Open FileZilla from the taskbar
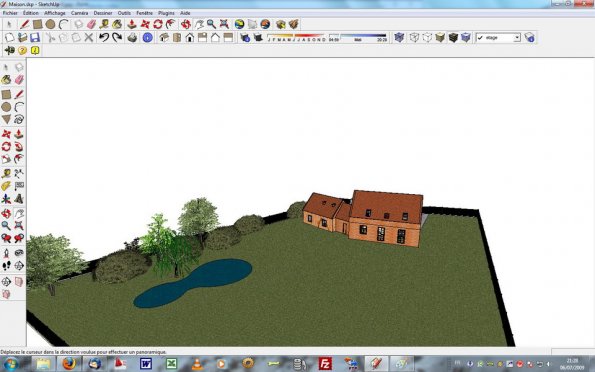This screenshot has height=372, width=595. pos(325,364)
